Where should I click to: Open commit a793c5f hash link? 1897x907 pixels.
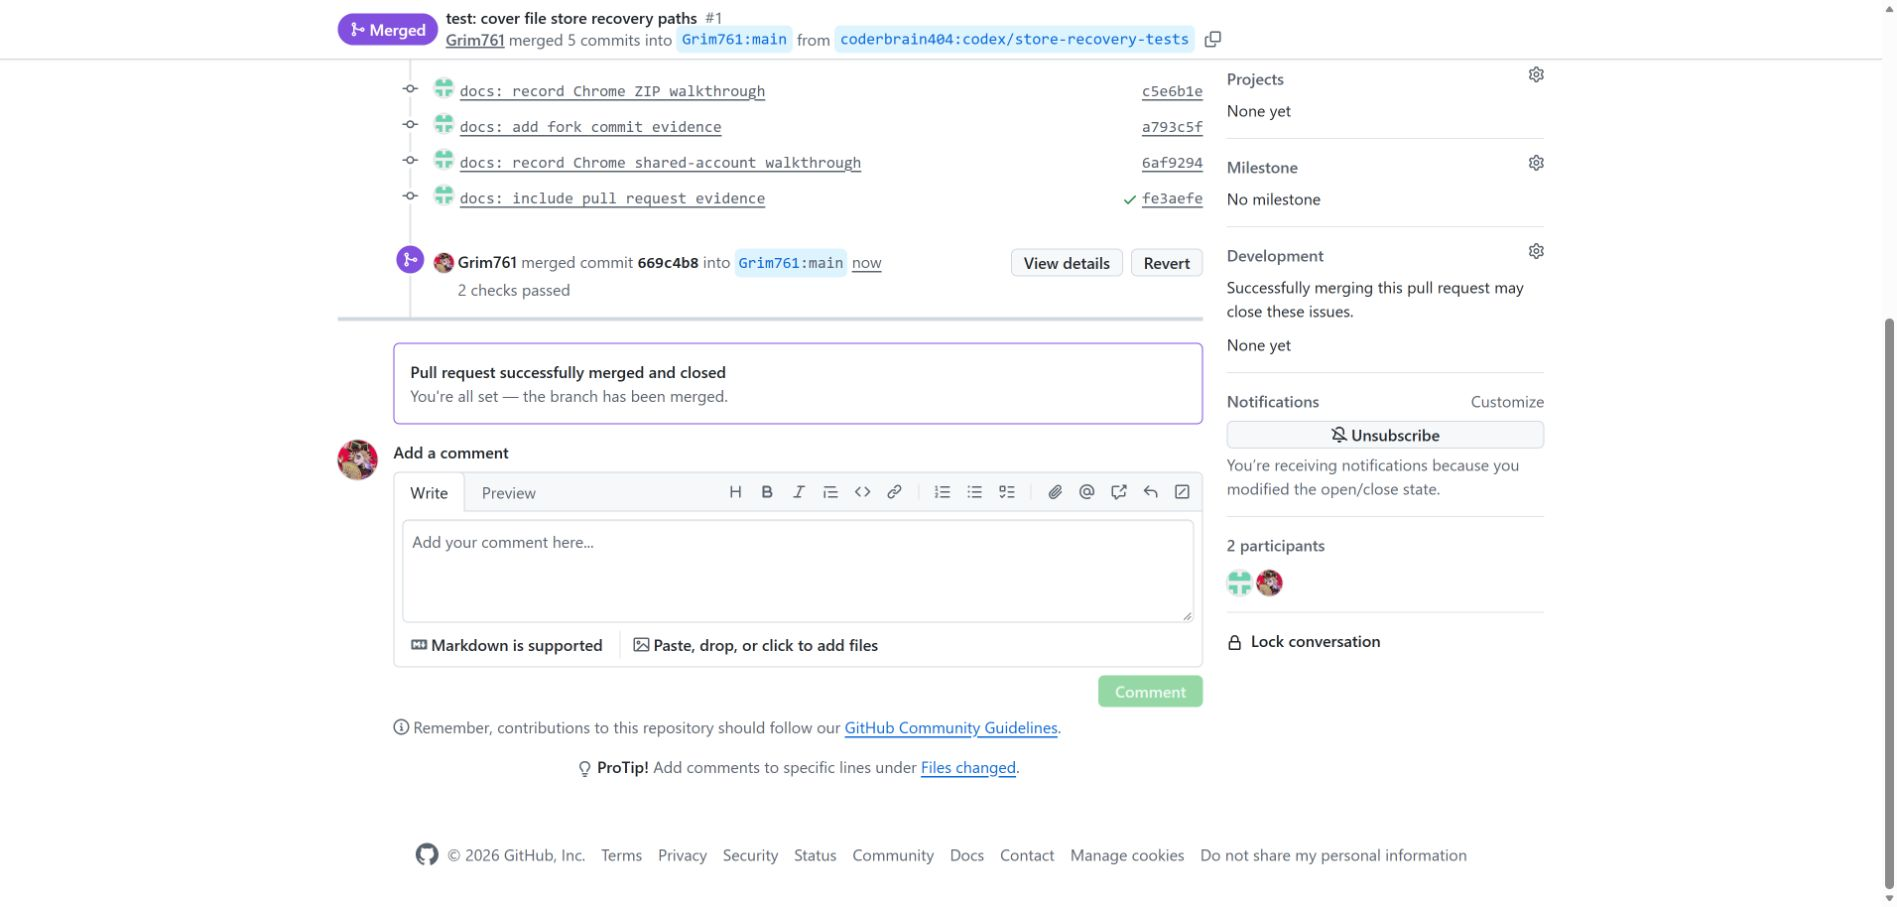coord(1172,127)
